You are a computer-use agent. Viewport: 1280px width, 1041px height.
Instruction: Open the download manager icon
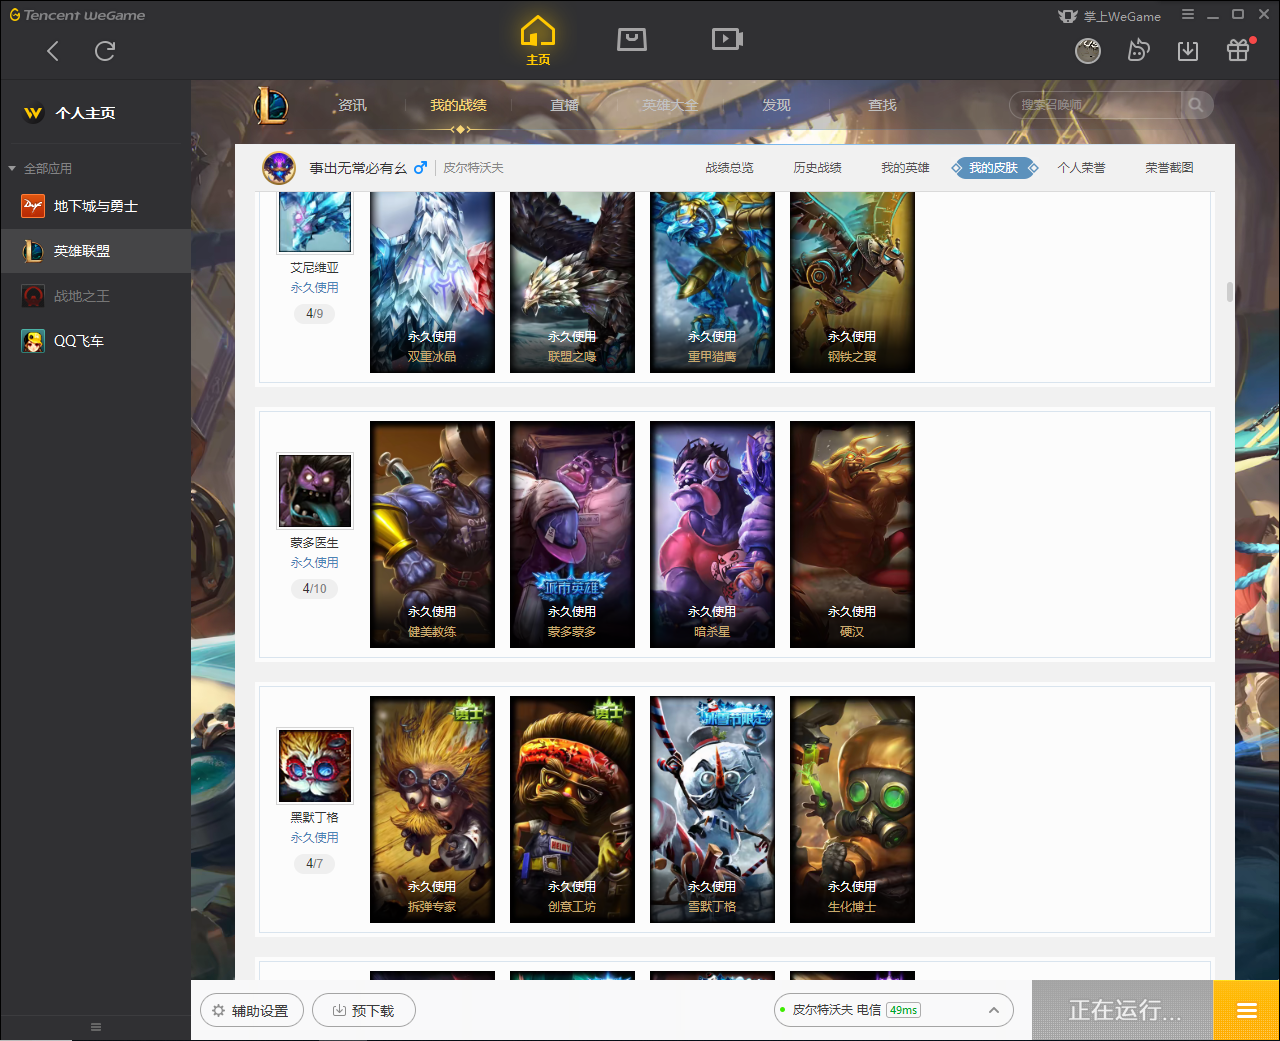tap(1188, 50)
